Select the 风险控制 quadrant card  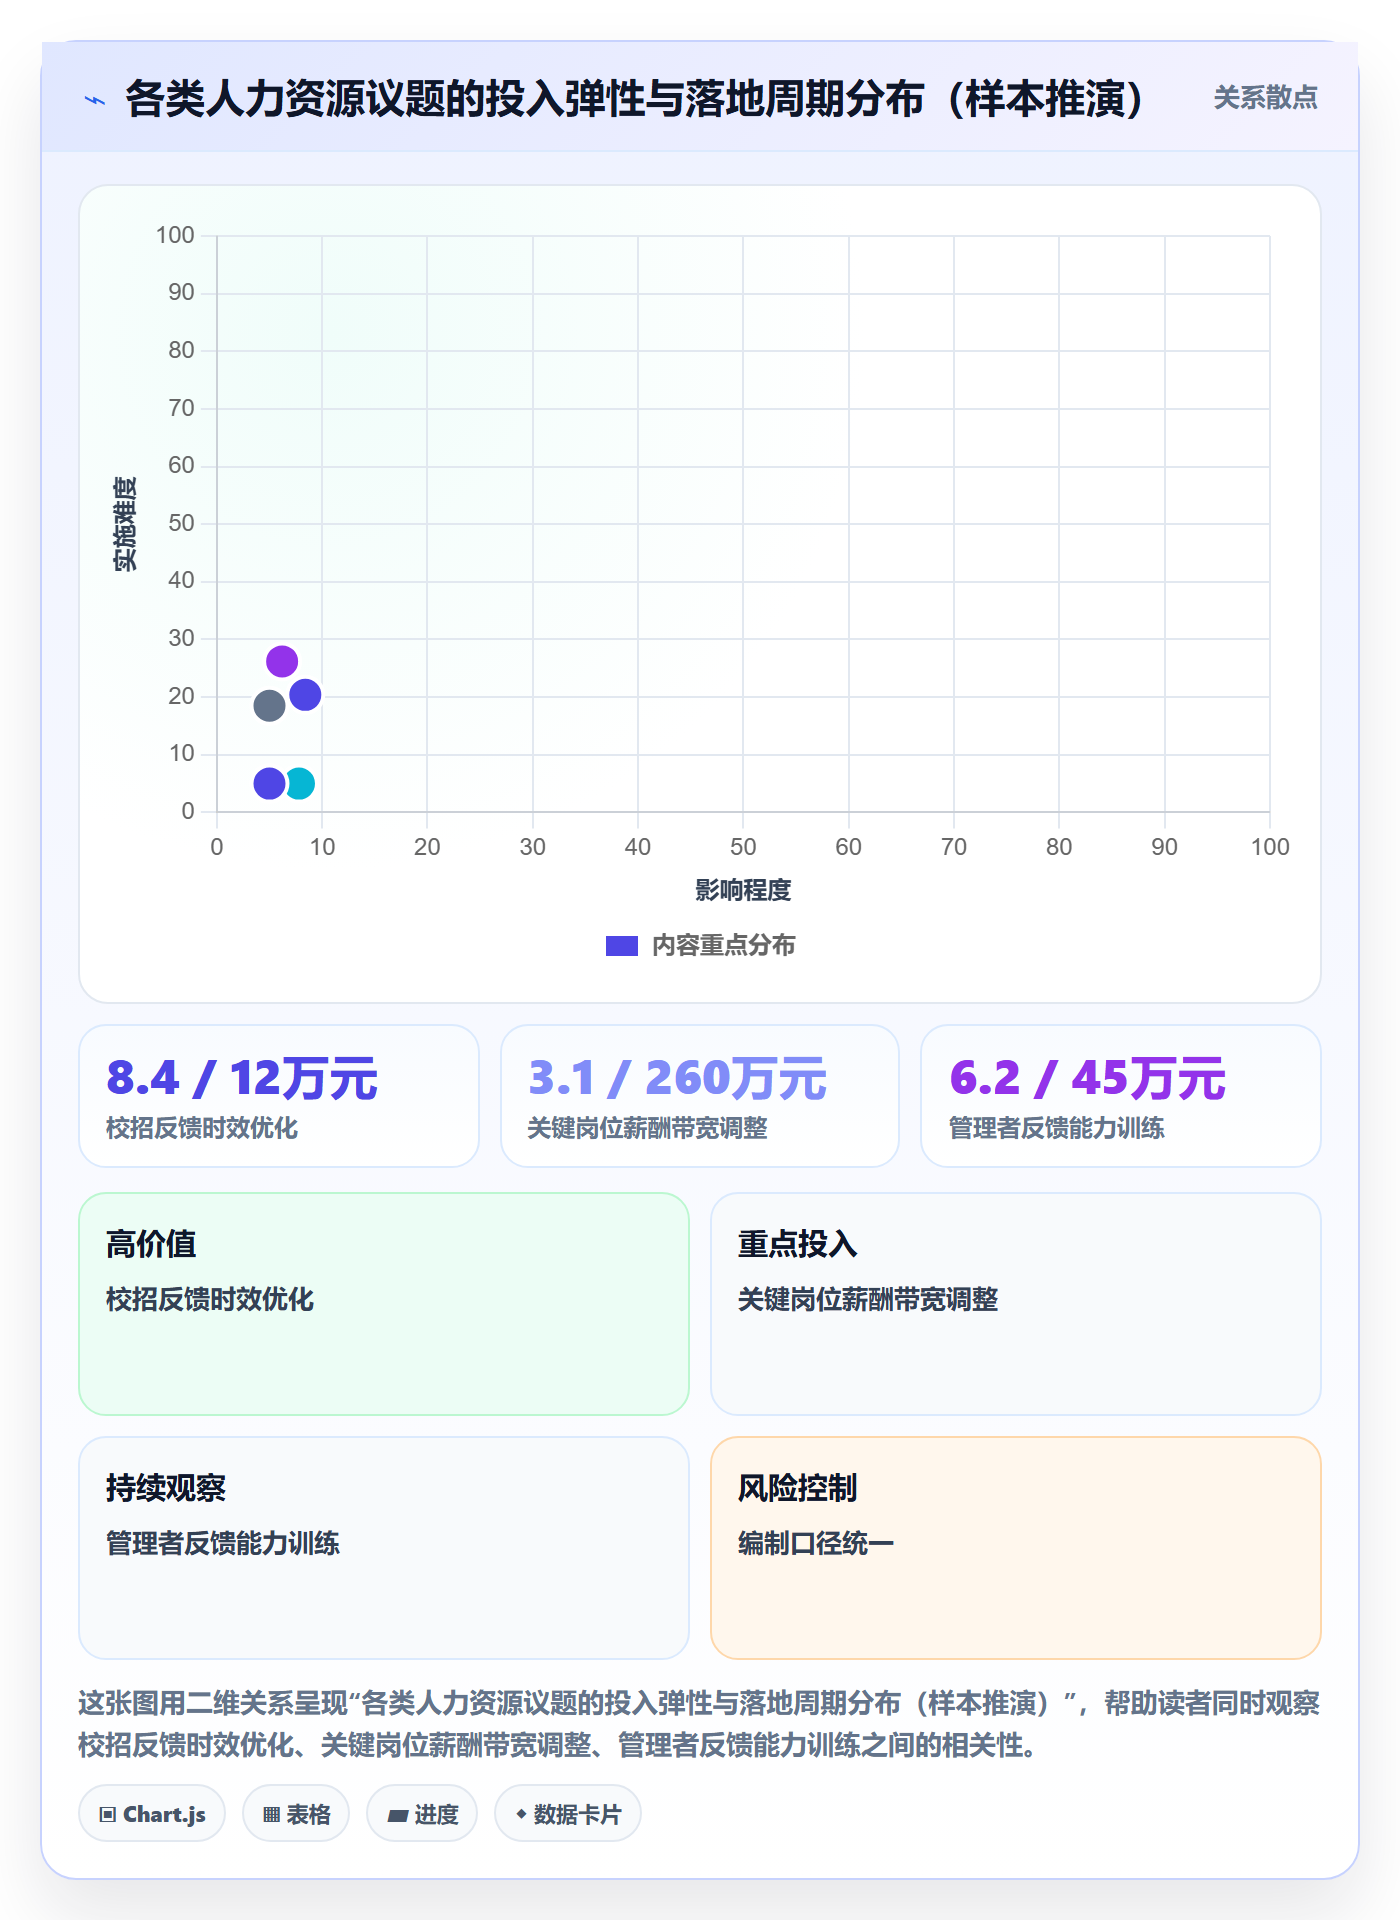[x=1016, y=1548]
